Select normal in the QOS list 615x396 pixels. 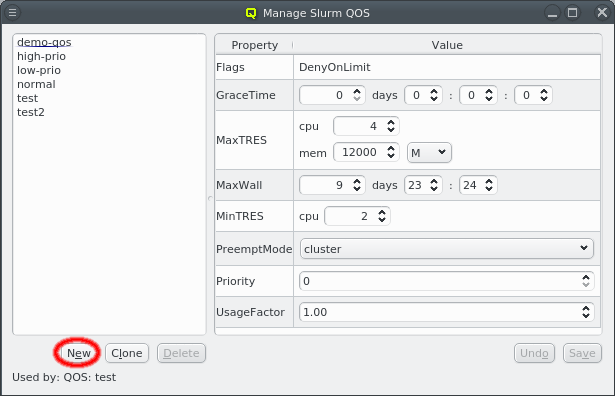coord(36,84)
